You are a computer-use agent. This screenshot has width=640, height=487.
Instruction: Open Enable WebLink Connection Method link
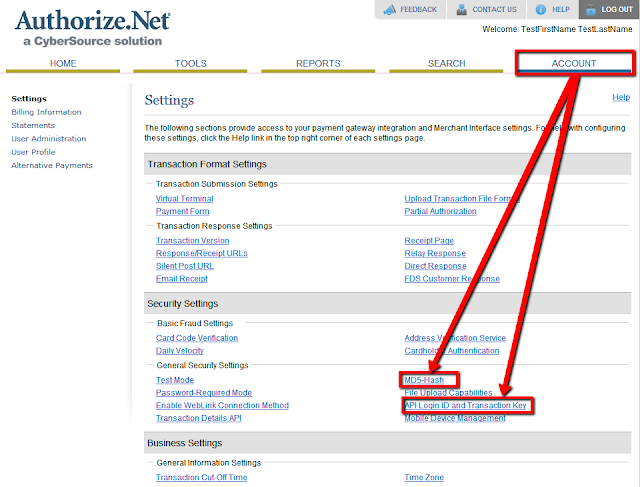click(222, 405)
